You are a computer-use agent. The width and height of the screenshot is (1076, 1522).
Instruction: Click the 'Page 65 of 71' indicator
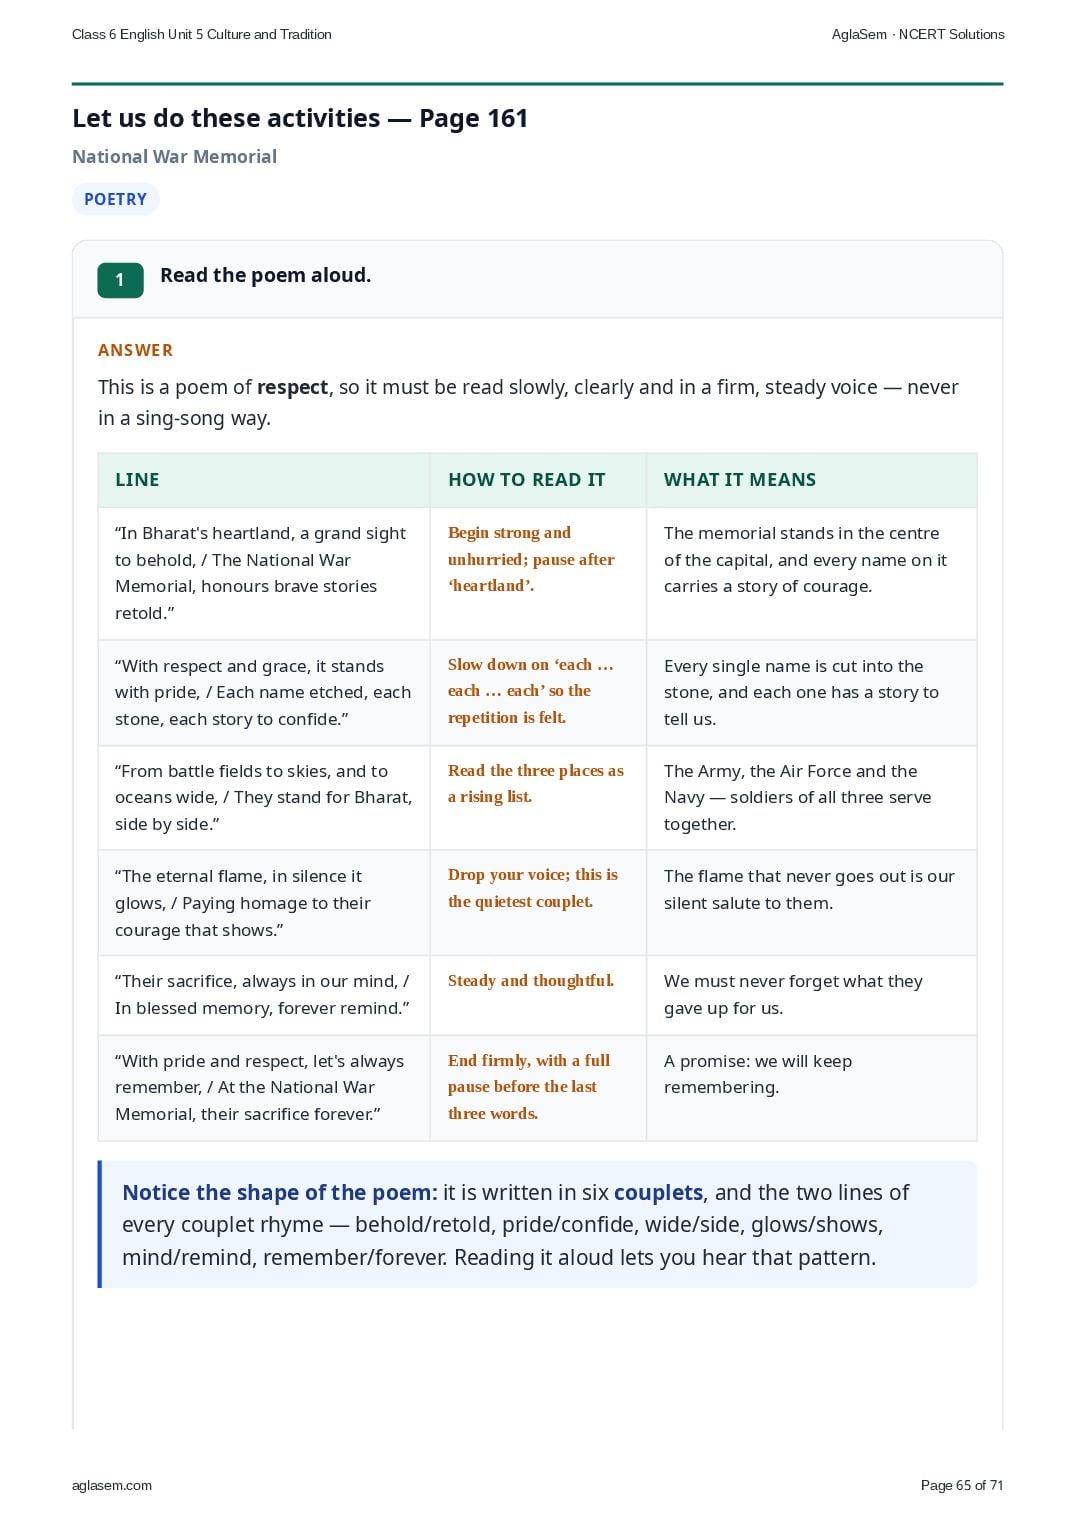(961, 1485)
